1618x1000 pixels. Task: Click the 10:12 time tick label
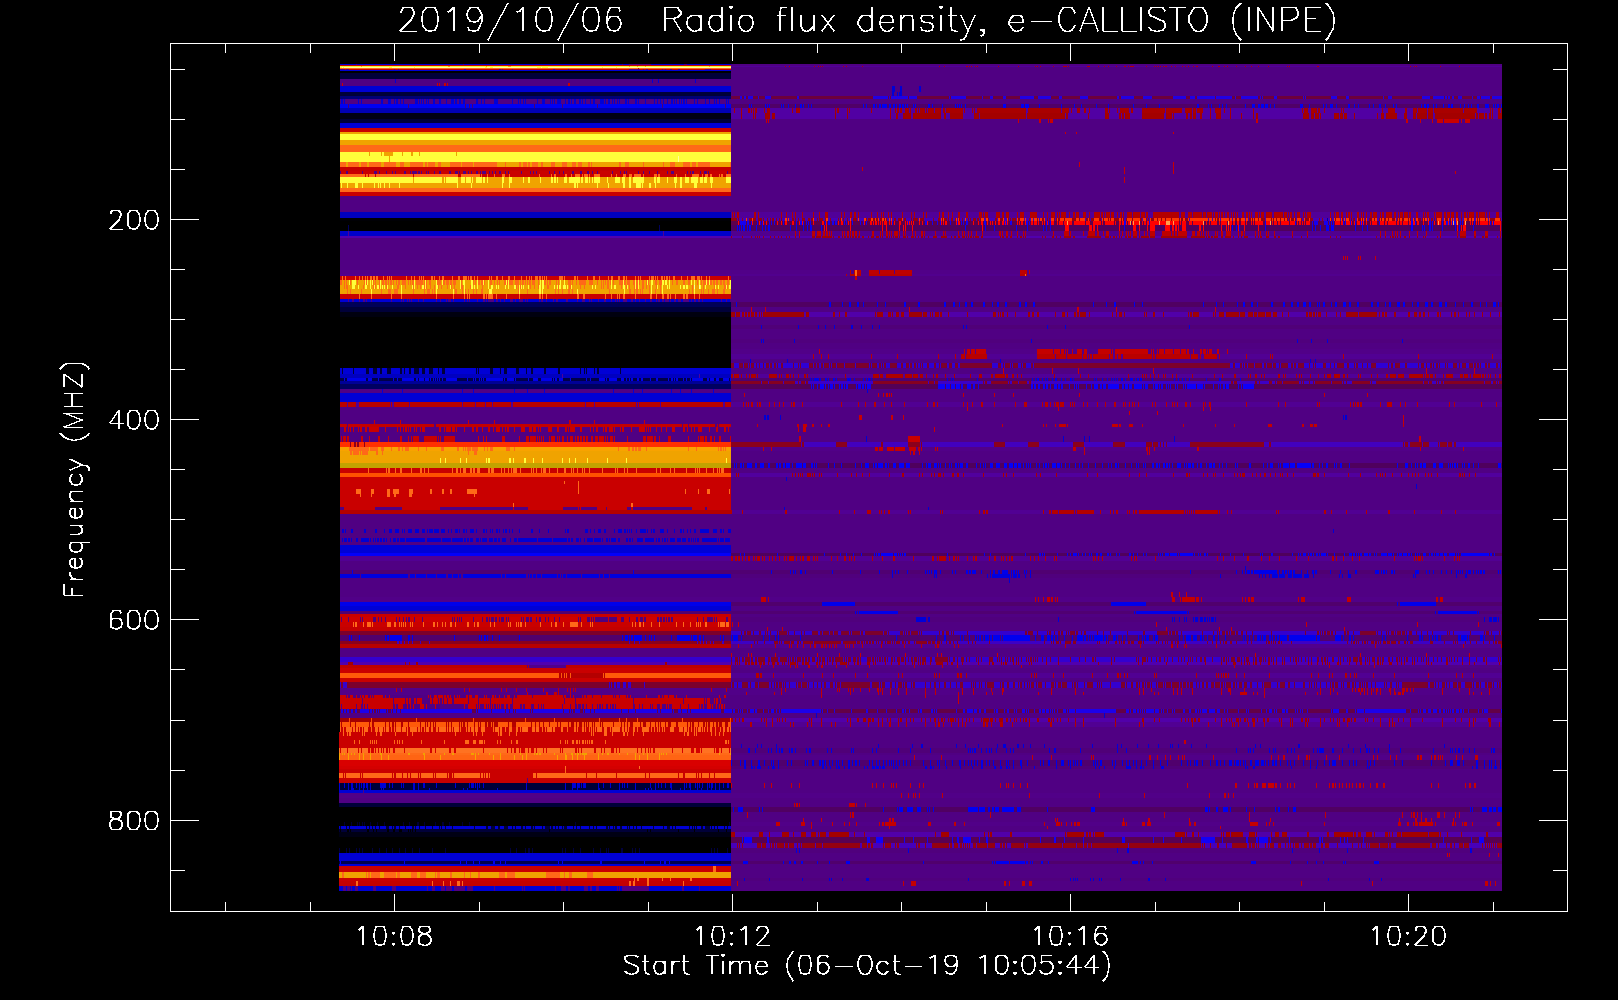[x=733, y=936]
